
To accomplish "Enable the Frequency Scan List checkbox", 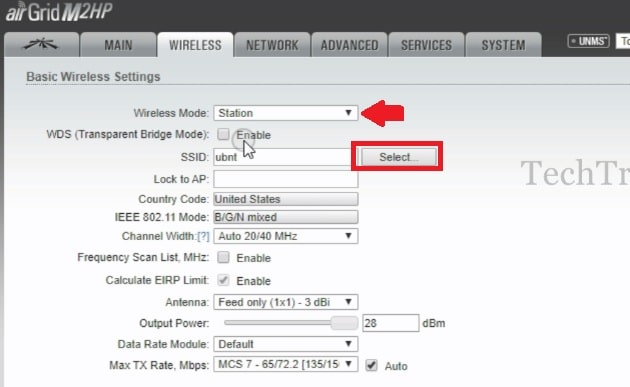I will click(223, 257).
